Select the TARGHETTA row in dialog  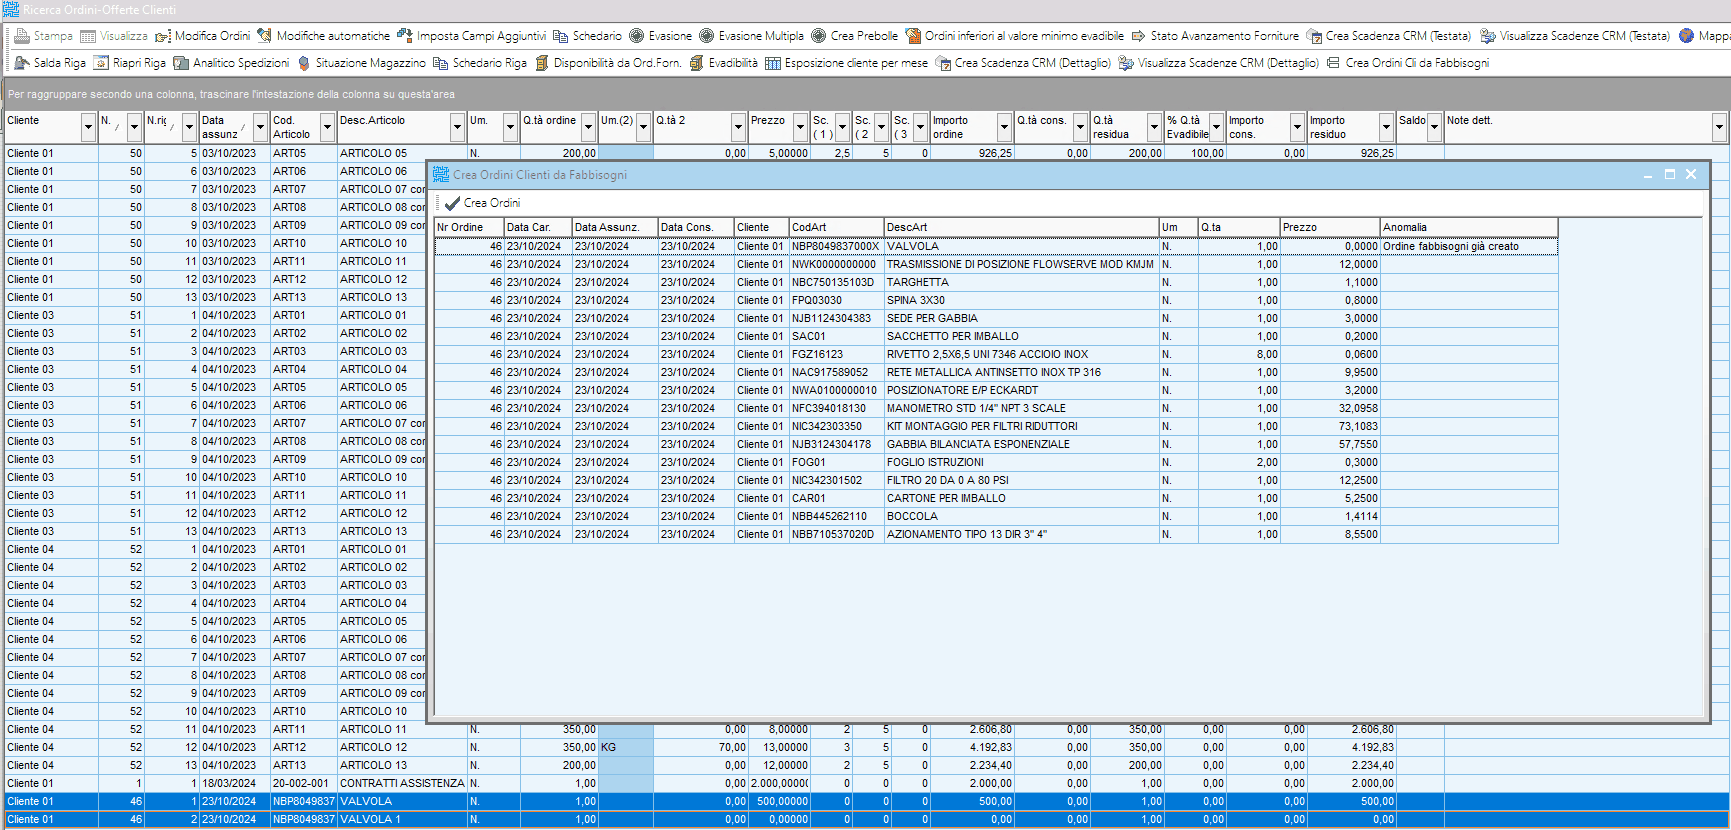tap(996, 282)
